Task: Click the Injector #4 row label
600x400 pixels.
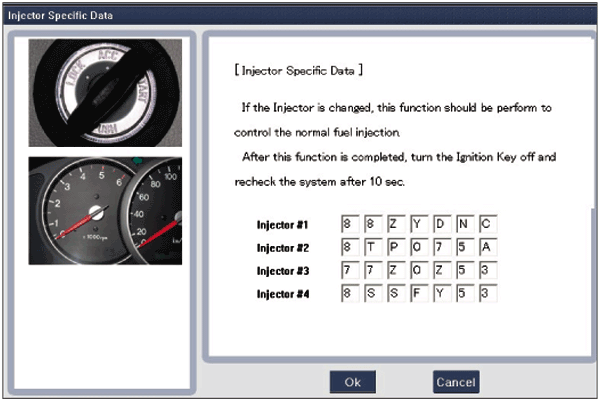Action: tap(283, 294)
